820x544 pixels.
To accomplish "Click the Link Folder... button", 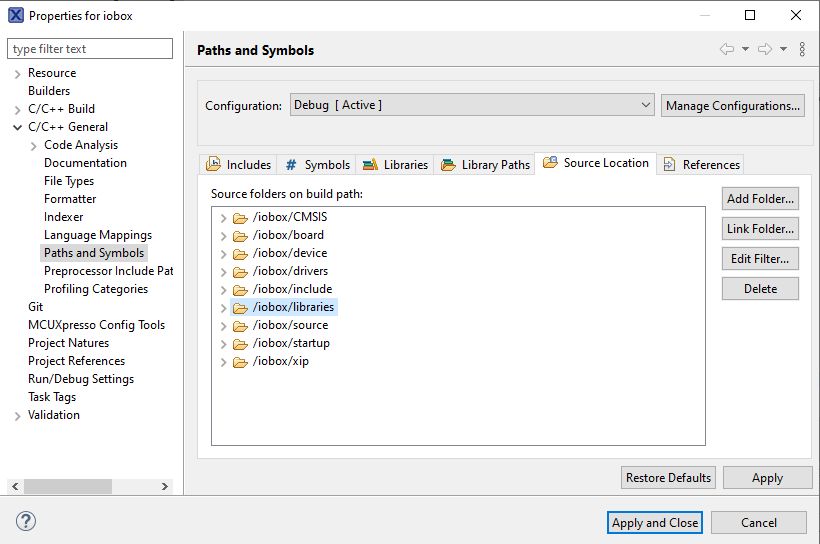I will pyautogui.click(x=760, y=229).
